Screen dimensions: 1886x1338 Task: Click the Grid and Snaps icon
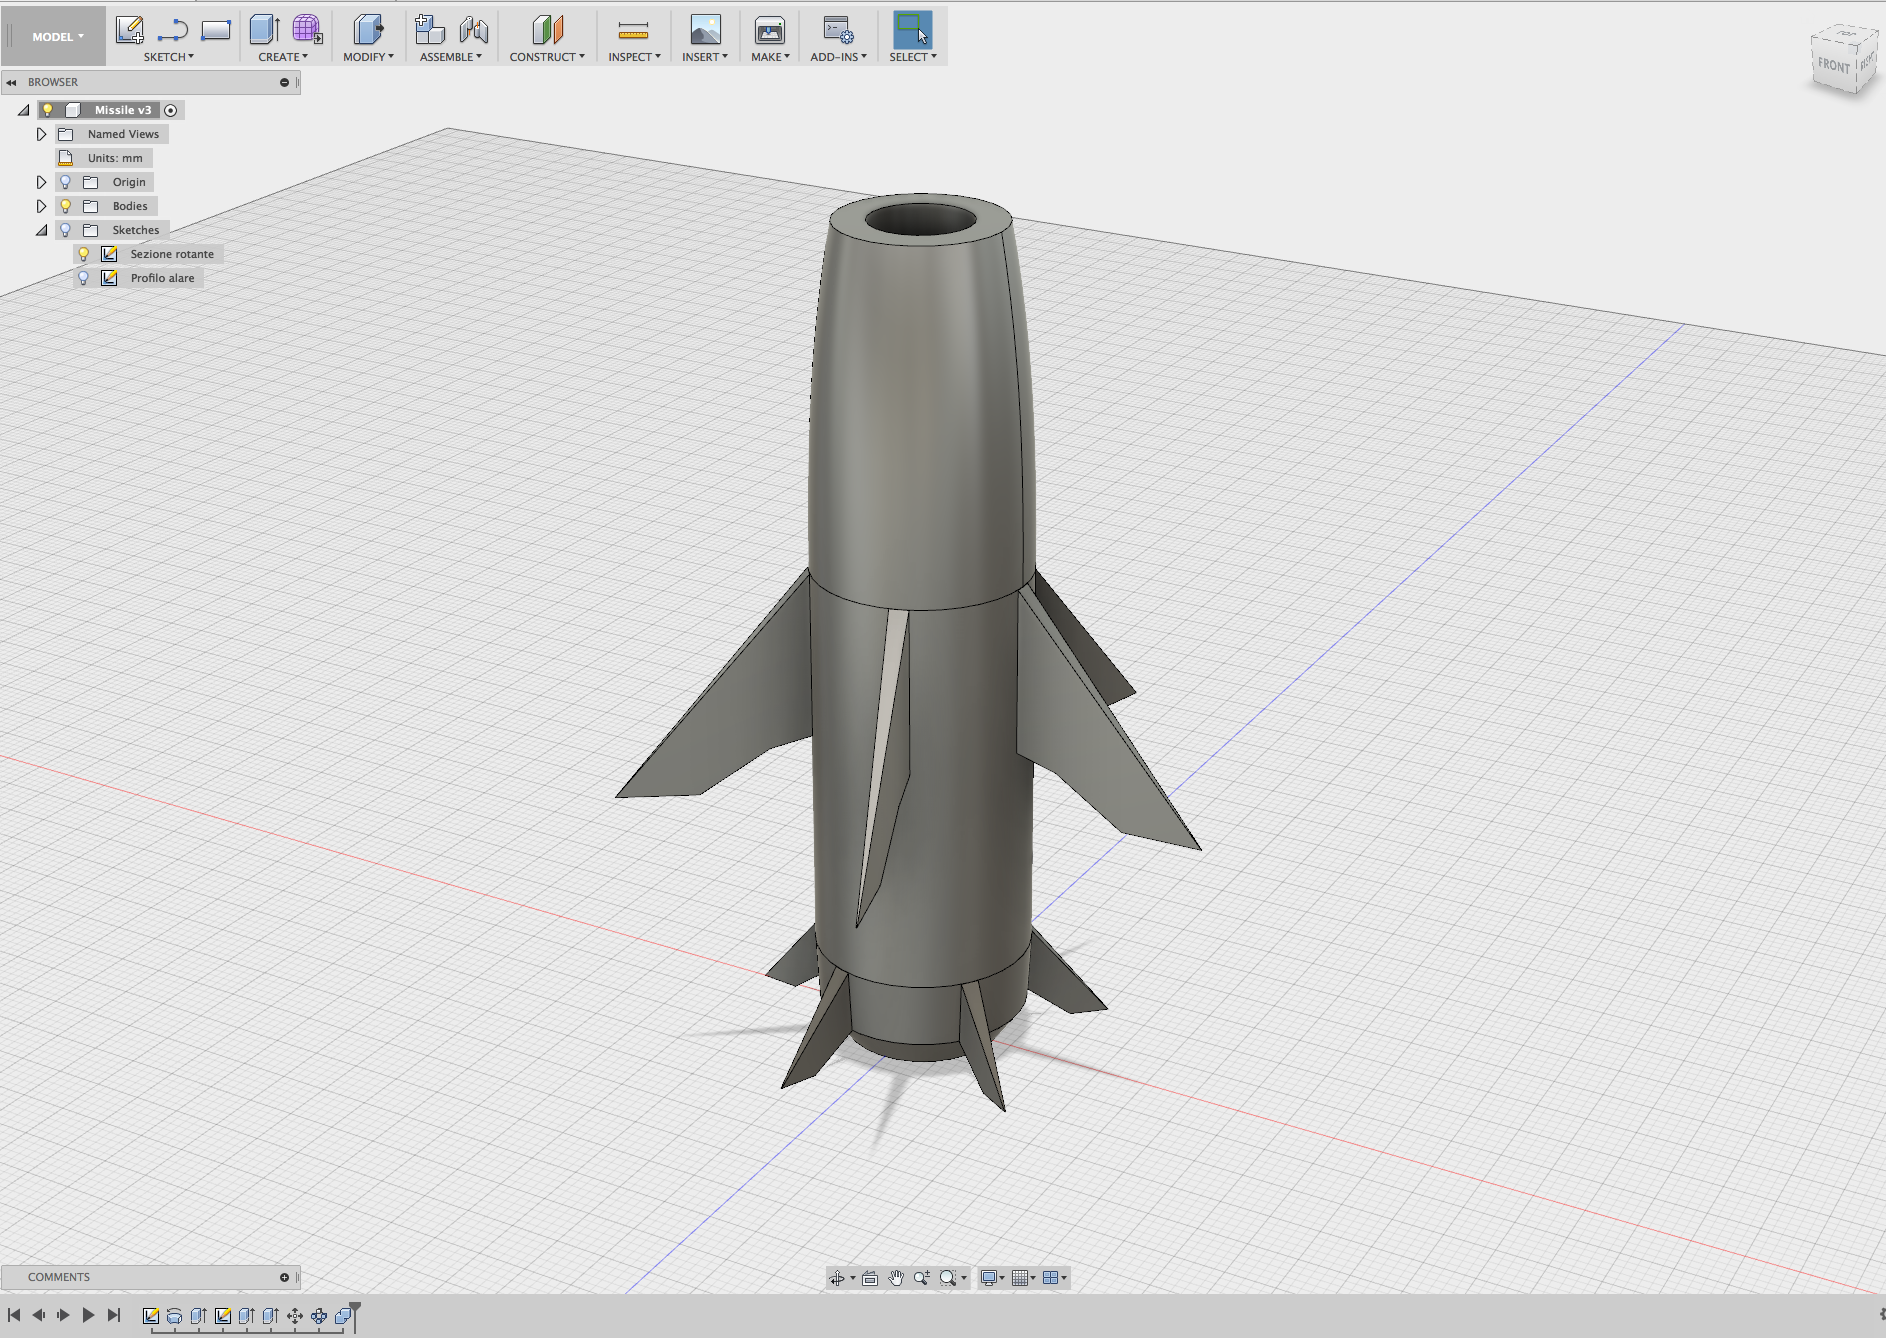click(x=1020, y=1278)
